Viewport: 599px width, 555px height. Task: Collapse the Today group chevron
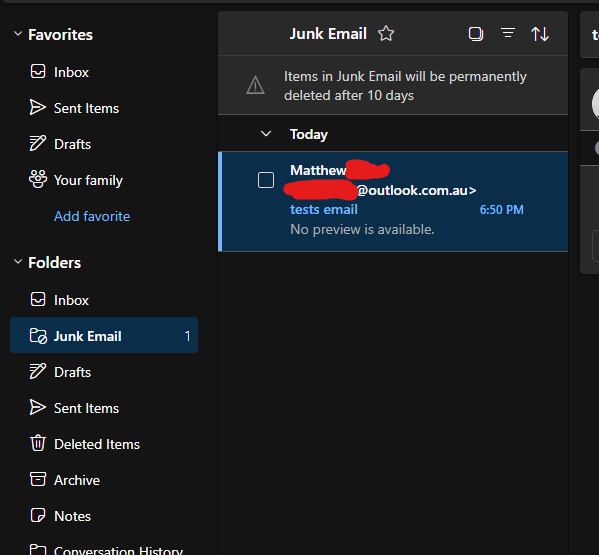pos(266,134)
